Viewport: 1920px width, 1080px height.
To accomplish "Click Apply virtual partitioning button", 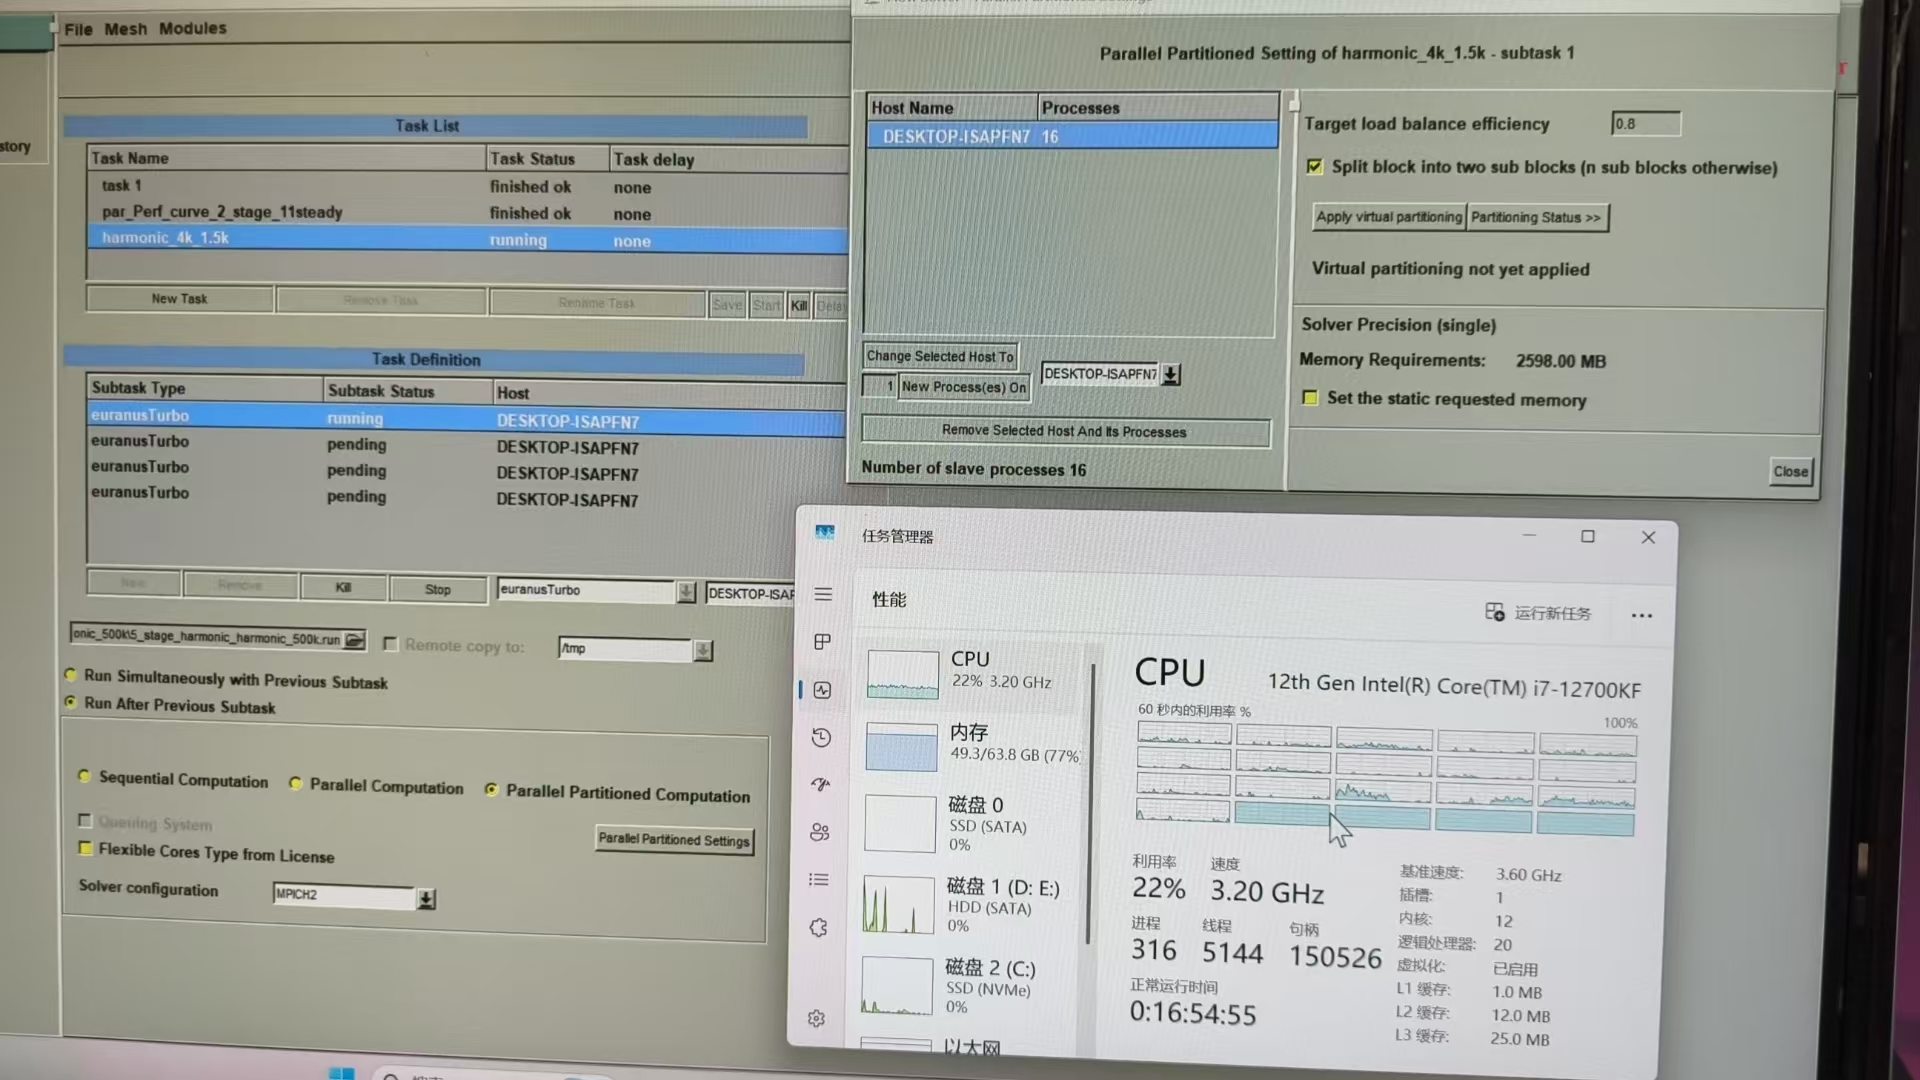I will tap(1389, 217).
